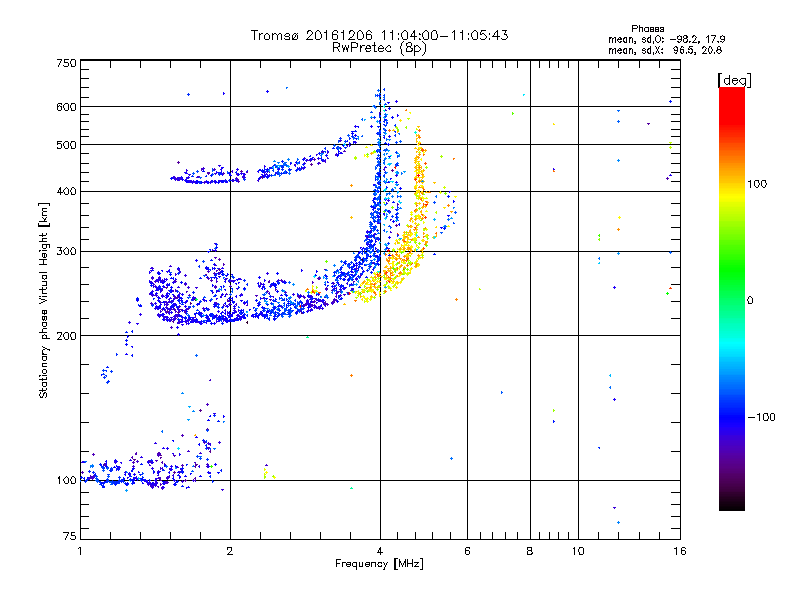Click the blue second-hop echo trace near 420 km

click(x=209, y=176)
